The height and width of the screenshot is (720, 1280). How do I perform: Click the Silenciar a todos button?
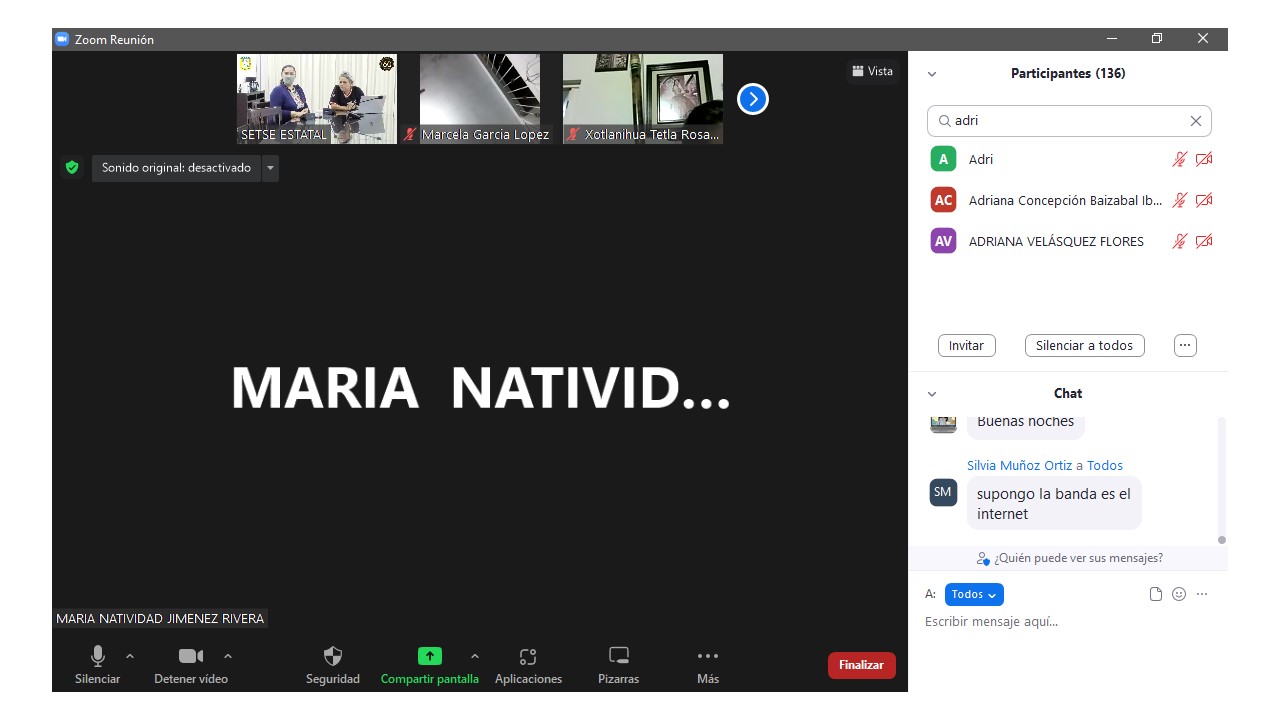1084,345
